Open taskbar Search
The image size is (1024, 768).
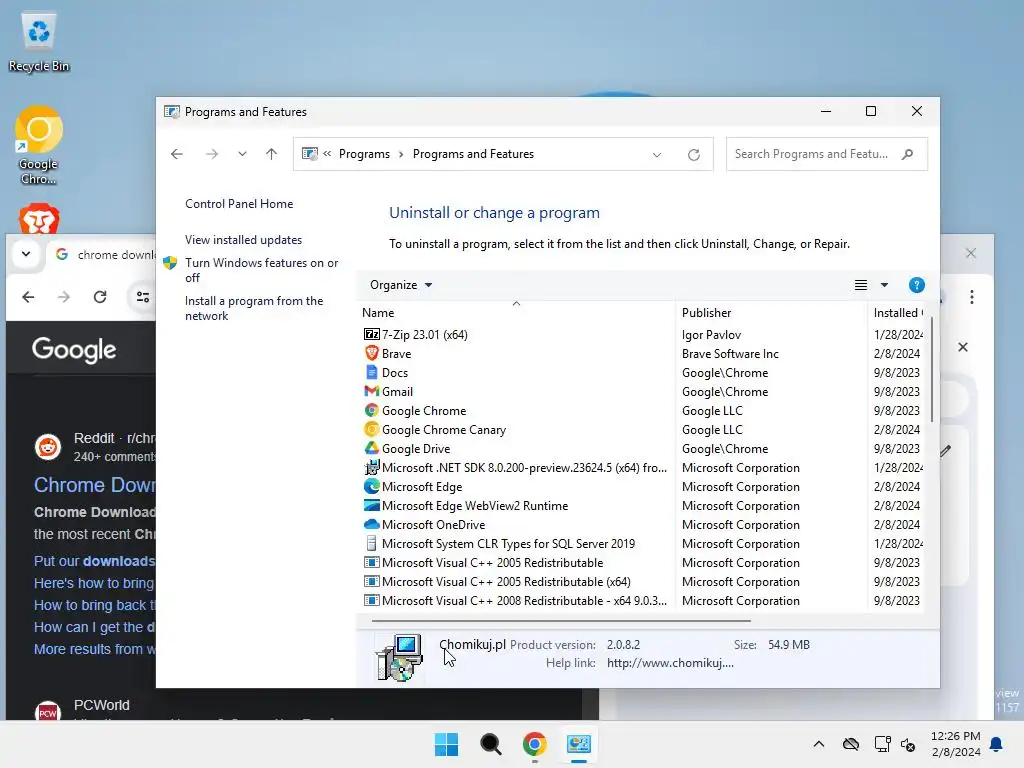click(x=490, y=744)
